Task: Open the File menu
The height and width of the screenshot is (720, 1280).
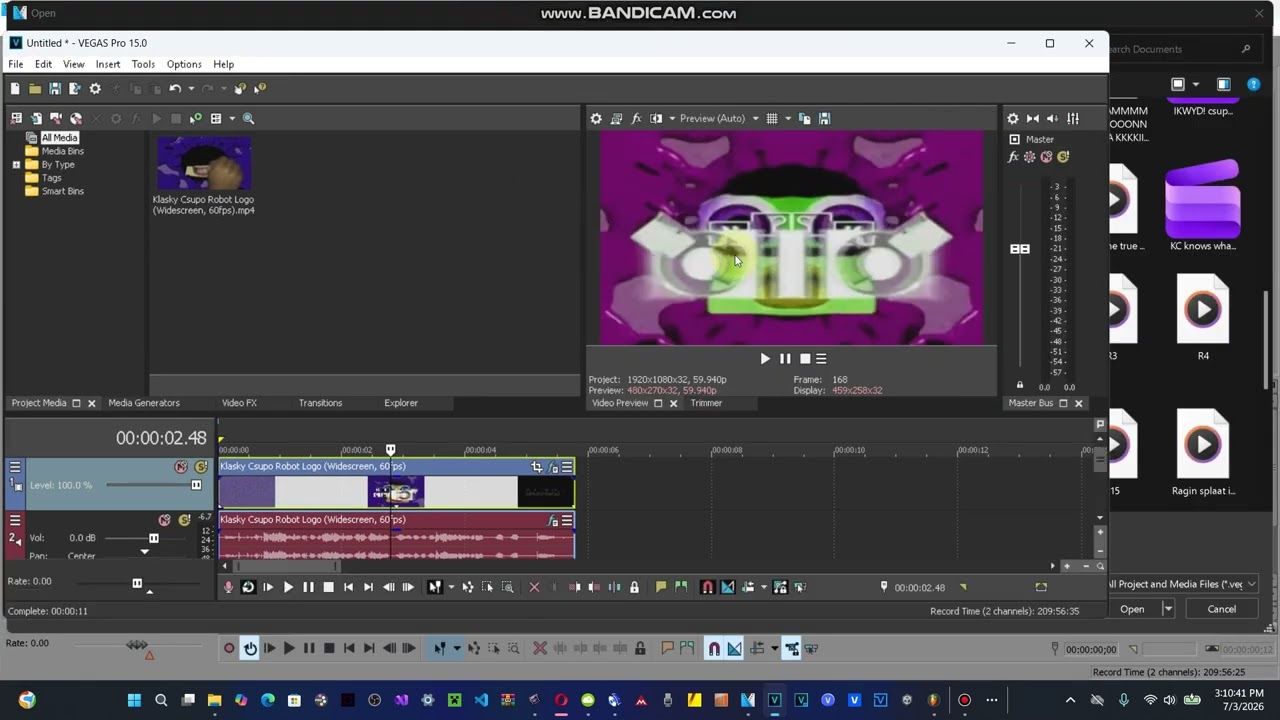Action: click(x=16, y=64)
